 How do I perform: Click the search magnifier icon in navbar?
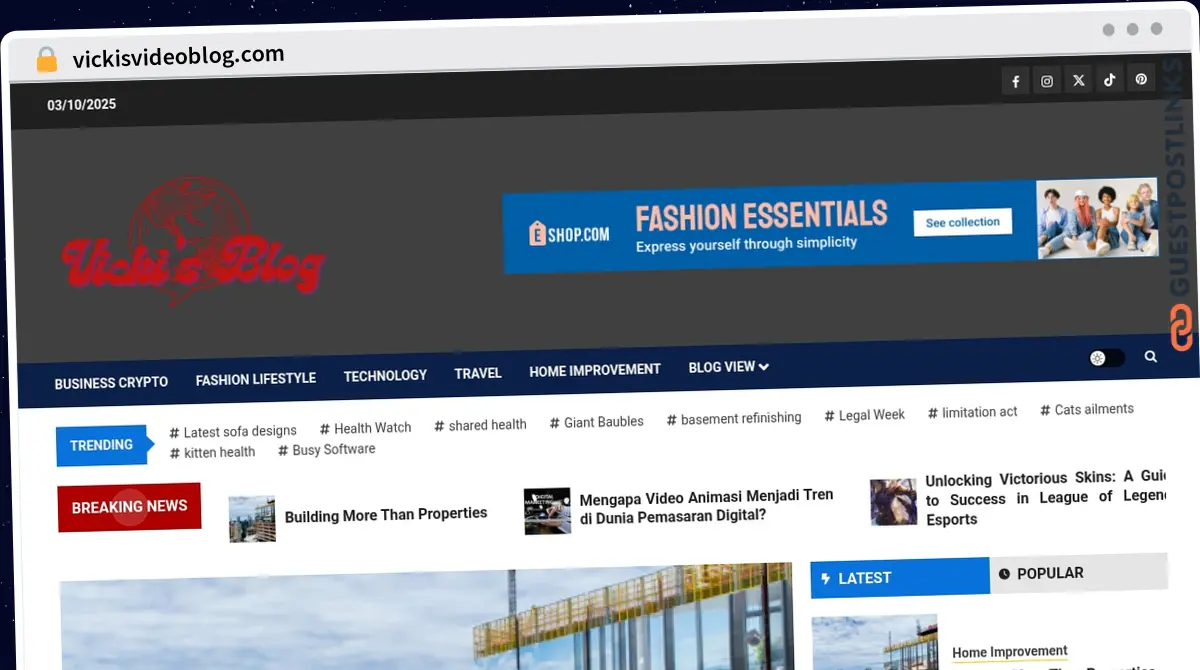click(1151, 356)
